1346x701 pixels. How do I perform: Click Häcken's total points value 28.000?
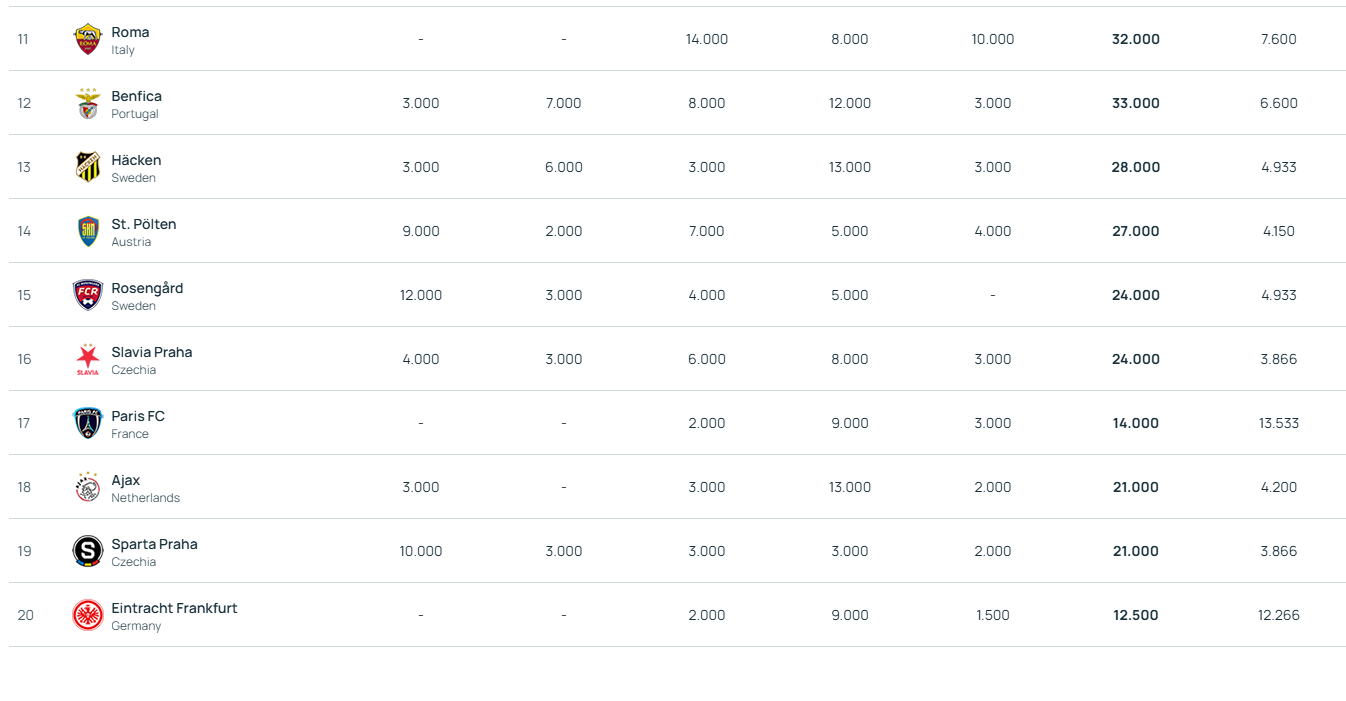tap(1135, 167)
